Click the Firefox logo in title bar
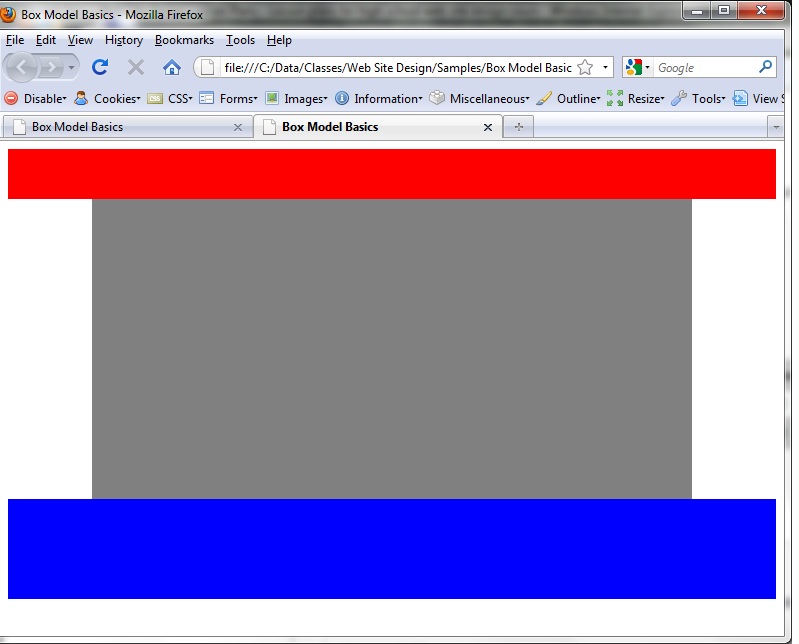Viewport: 799px width, 644px height. [x=8, y=14]
